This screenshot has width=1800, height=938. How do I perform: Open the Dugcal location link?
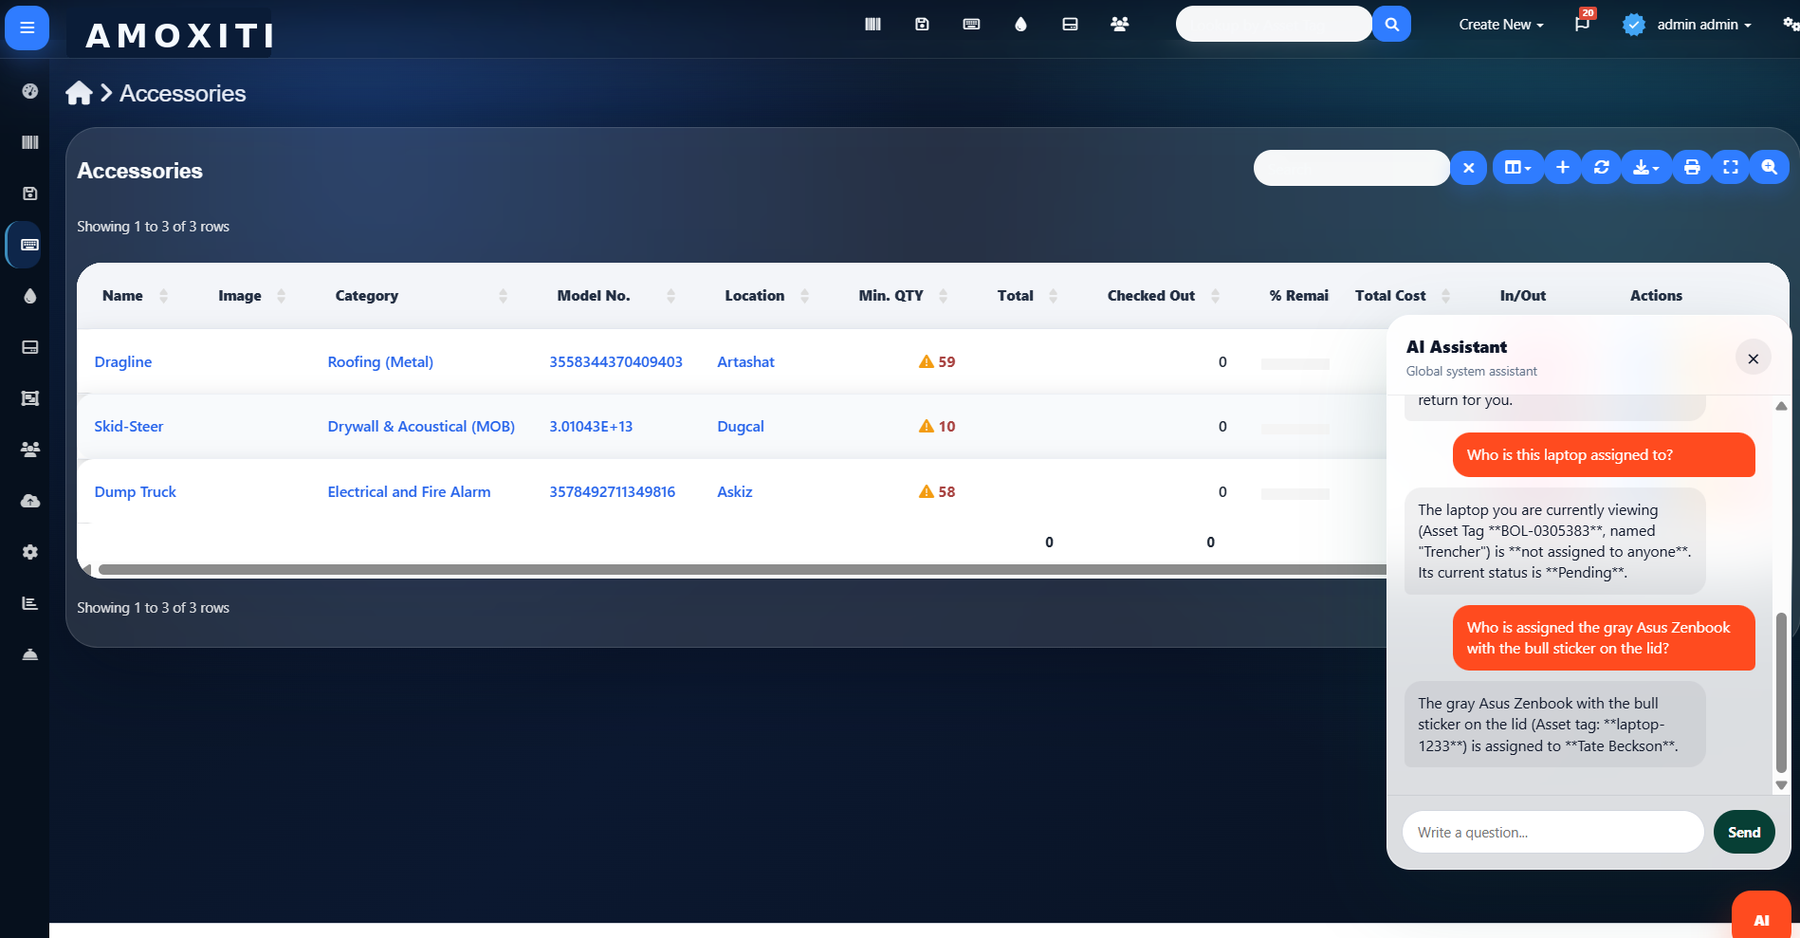740,426
